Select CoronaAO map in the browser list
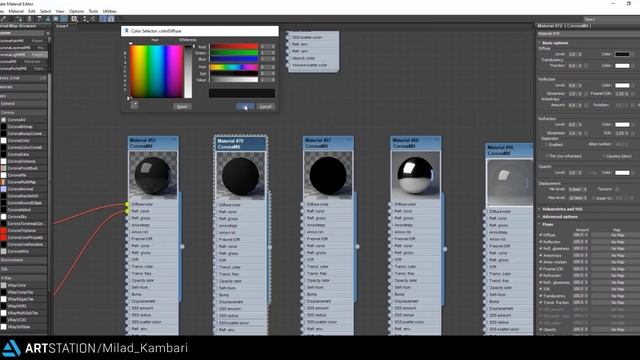Image resolution: width=640 pixels, height=360 pixels. click(x=24, y=120)
